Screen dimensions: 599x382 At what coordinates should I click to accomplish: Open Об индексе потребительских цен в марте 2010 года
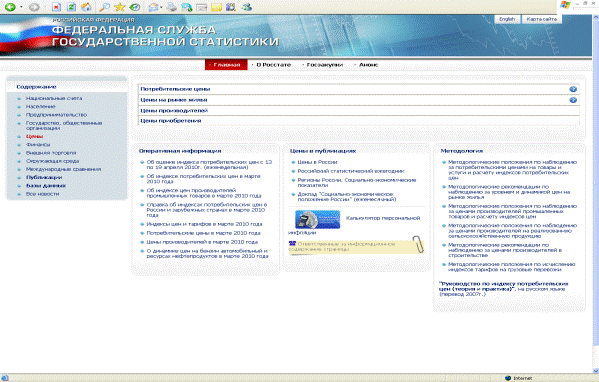204,179
